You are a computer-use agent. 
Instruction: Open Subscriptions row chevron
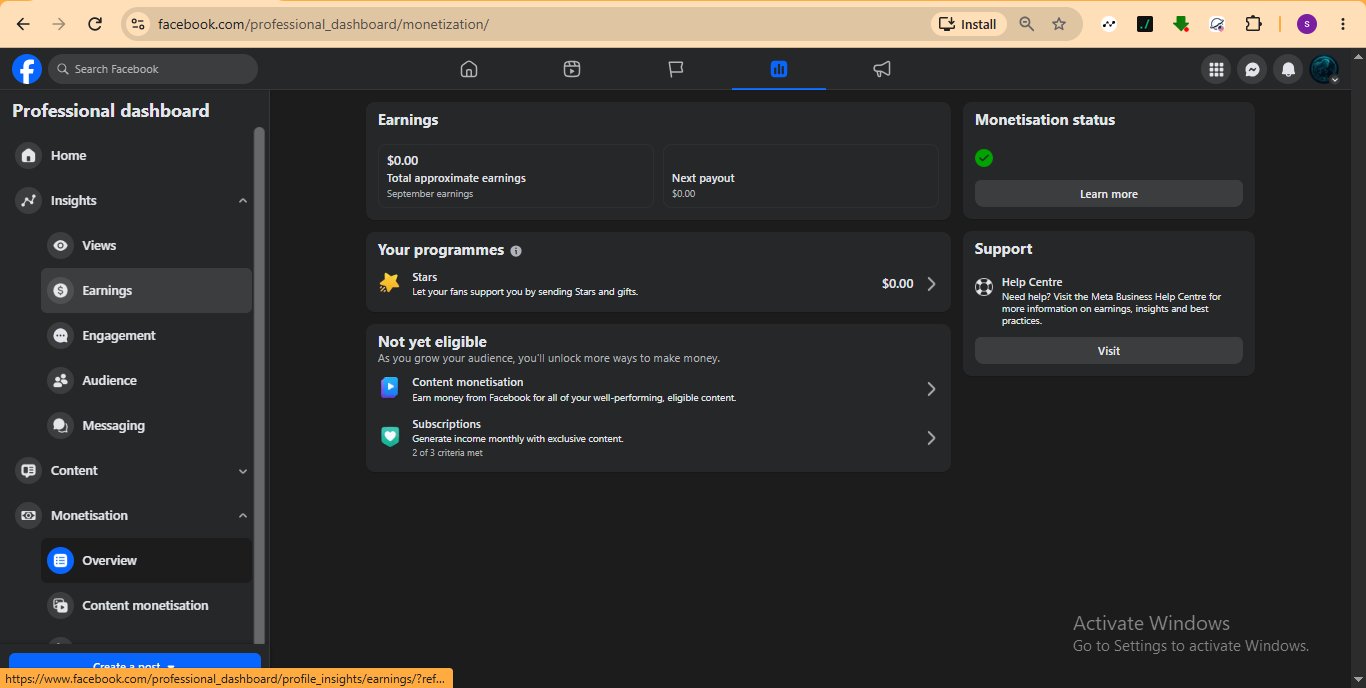(x=931, y=438)
